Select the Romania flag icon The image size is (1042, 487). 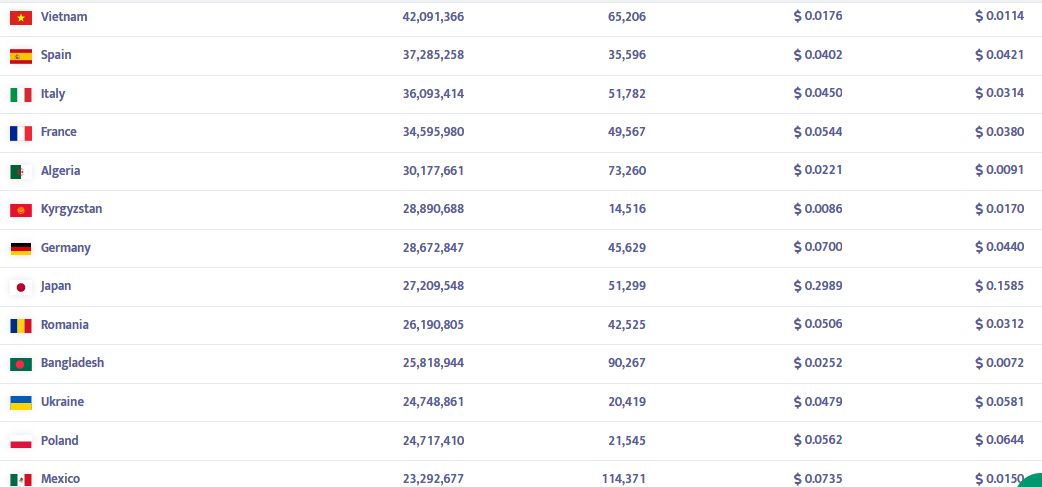pyautogui.click(x=21, y=325)
